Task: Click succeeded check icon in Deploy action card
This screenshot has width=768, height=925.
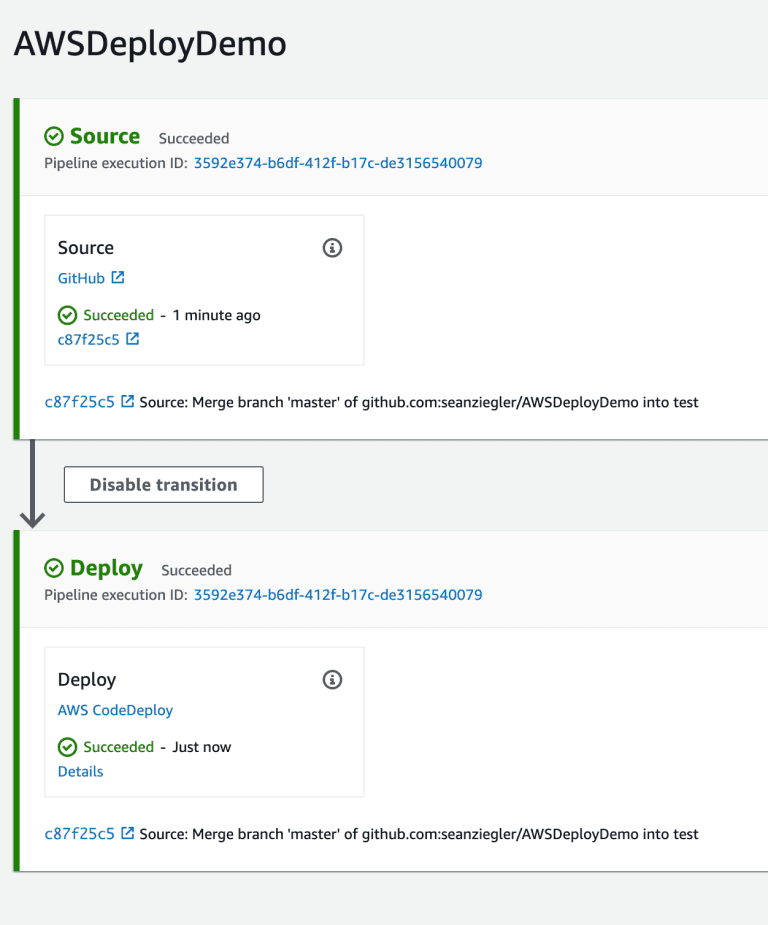Action: (x=67, y=747)
